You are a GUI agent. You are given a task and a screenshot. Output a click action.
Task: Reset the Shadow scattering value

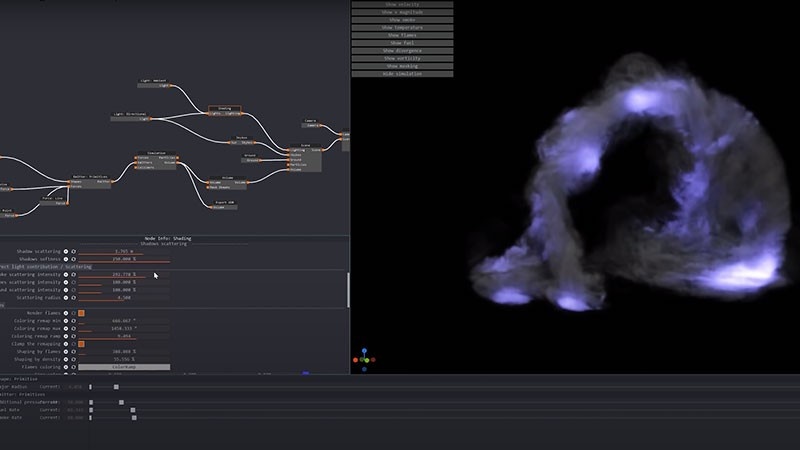point(73,252)
